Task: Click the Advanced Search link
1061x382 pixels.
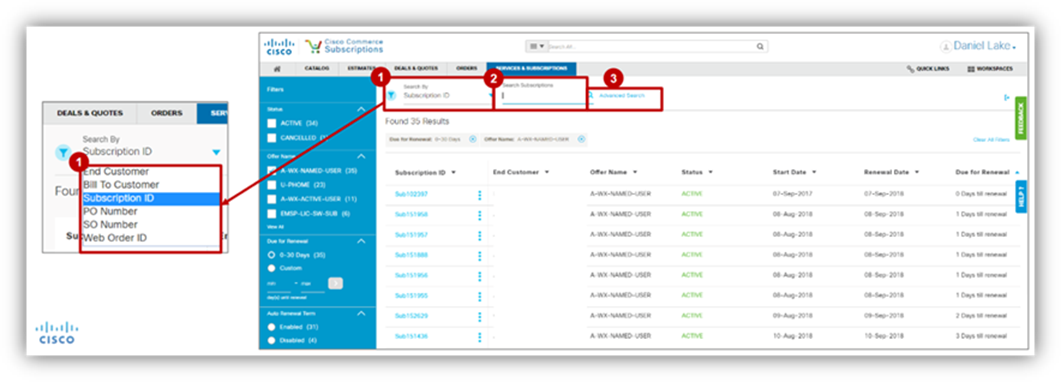Action: click(622, 96)
